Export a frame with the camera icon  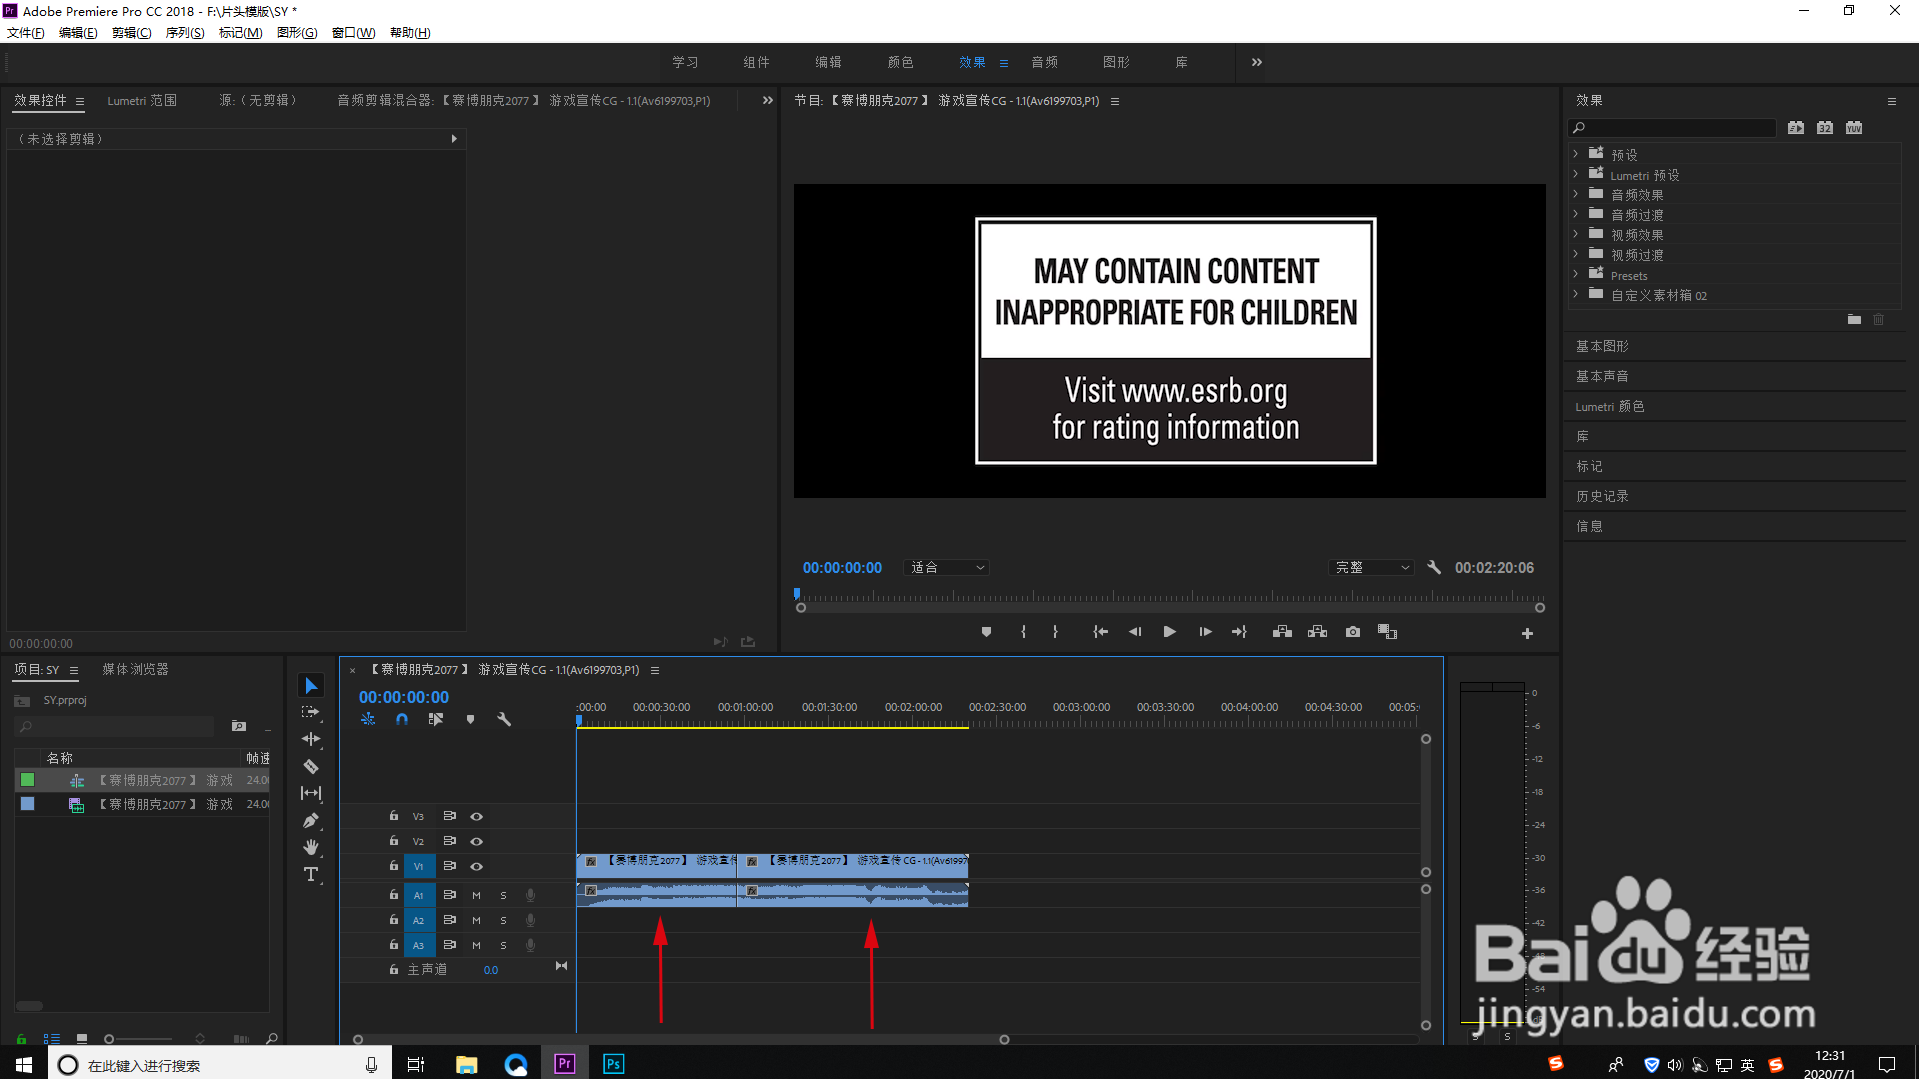1353,632
